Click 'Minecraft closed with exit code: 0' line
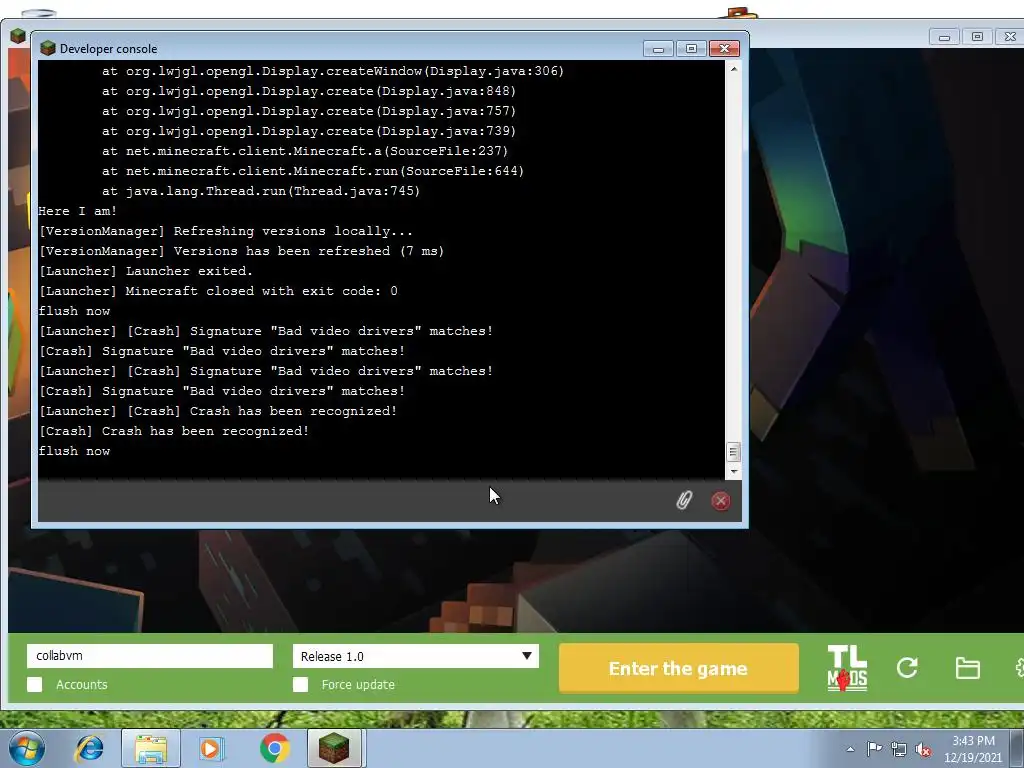The height and width of the screenshot is (768, 1024). pos(218,291)
